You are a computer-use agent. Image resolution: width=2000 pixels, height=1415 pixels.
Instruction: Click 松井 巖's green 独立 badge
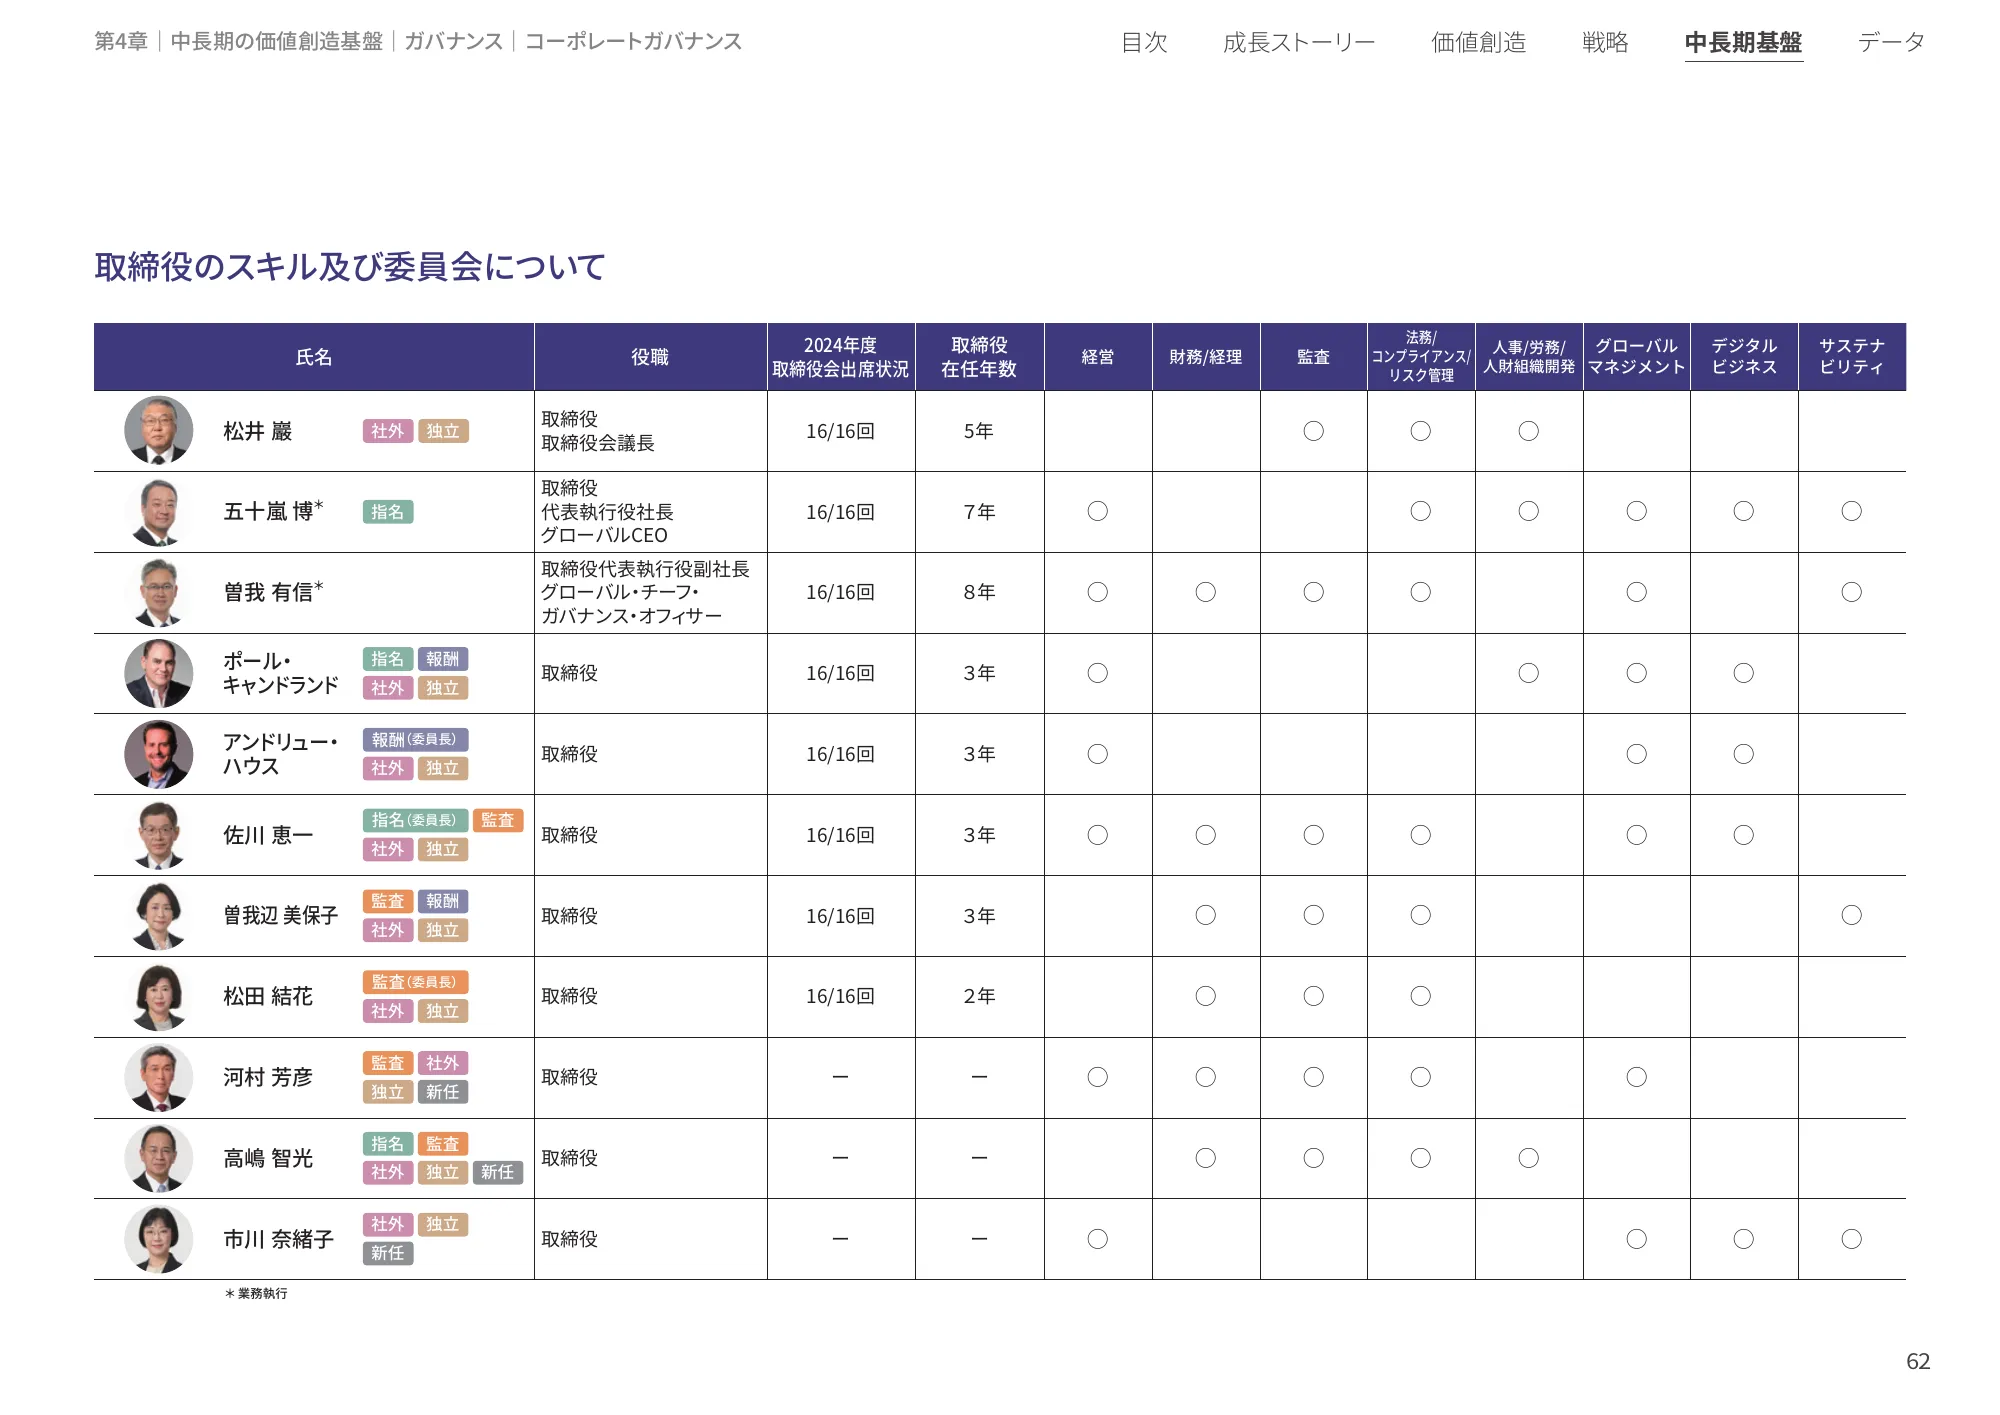[443, 431]
